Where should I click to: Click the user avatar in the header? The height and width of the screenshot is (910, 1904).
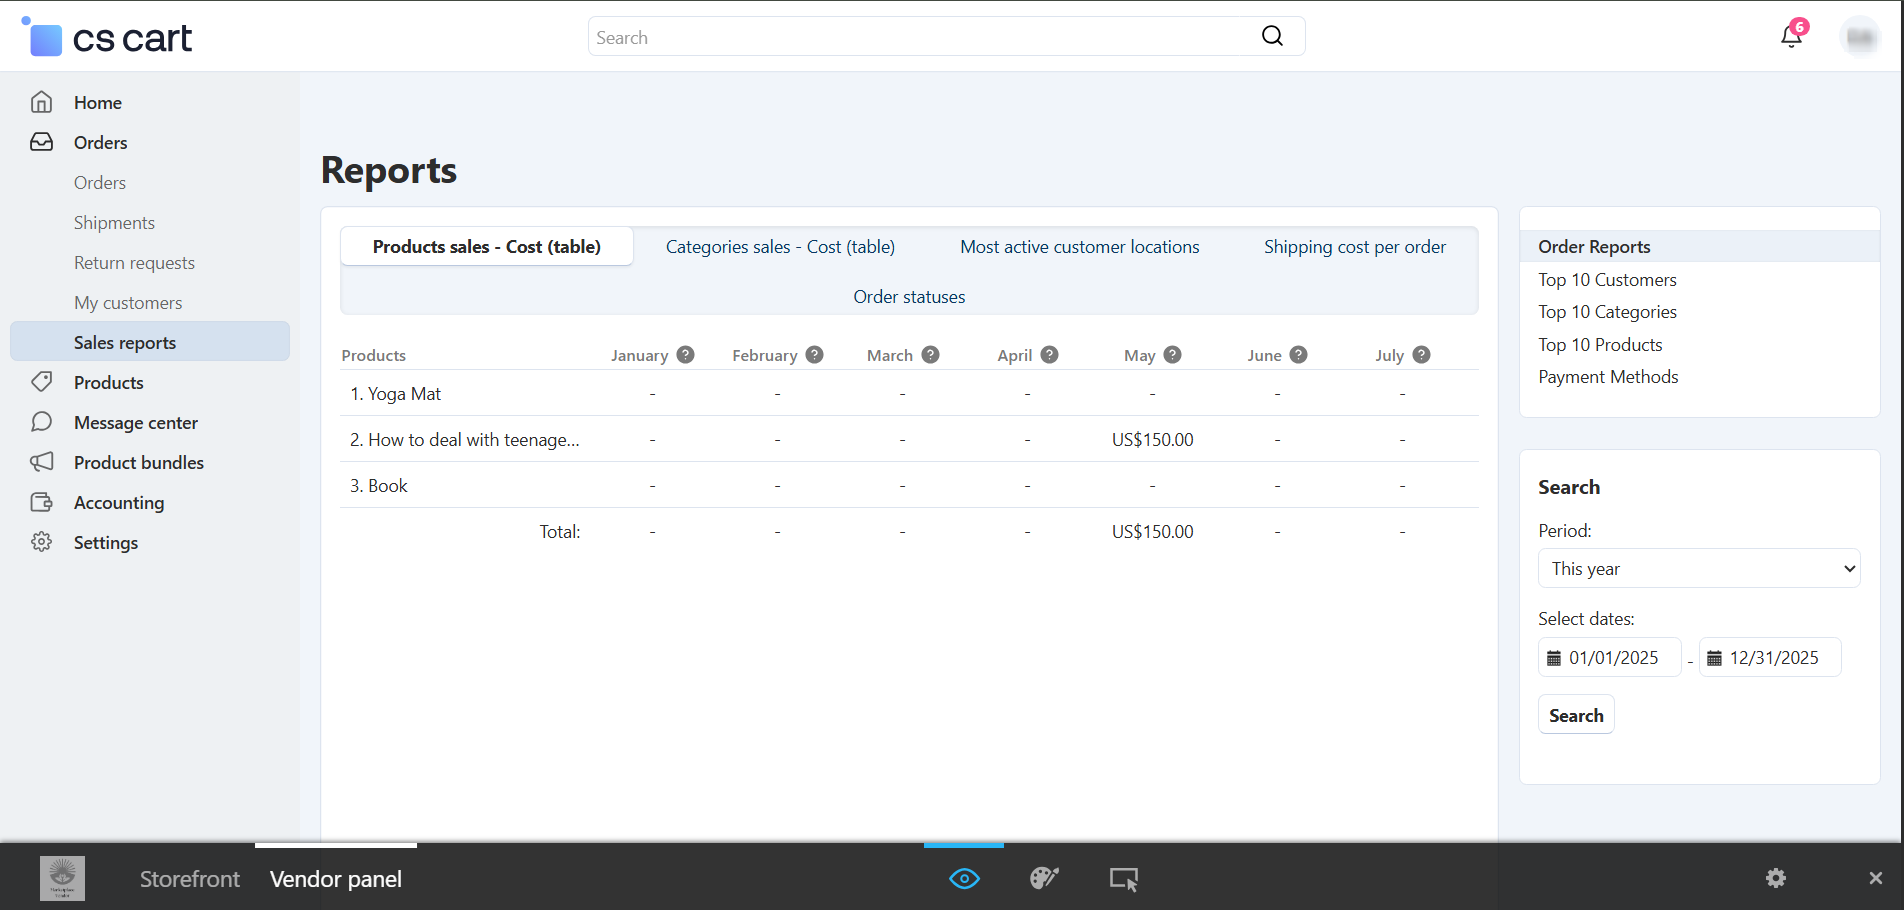click(1859, 37)
